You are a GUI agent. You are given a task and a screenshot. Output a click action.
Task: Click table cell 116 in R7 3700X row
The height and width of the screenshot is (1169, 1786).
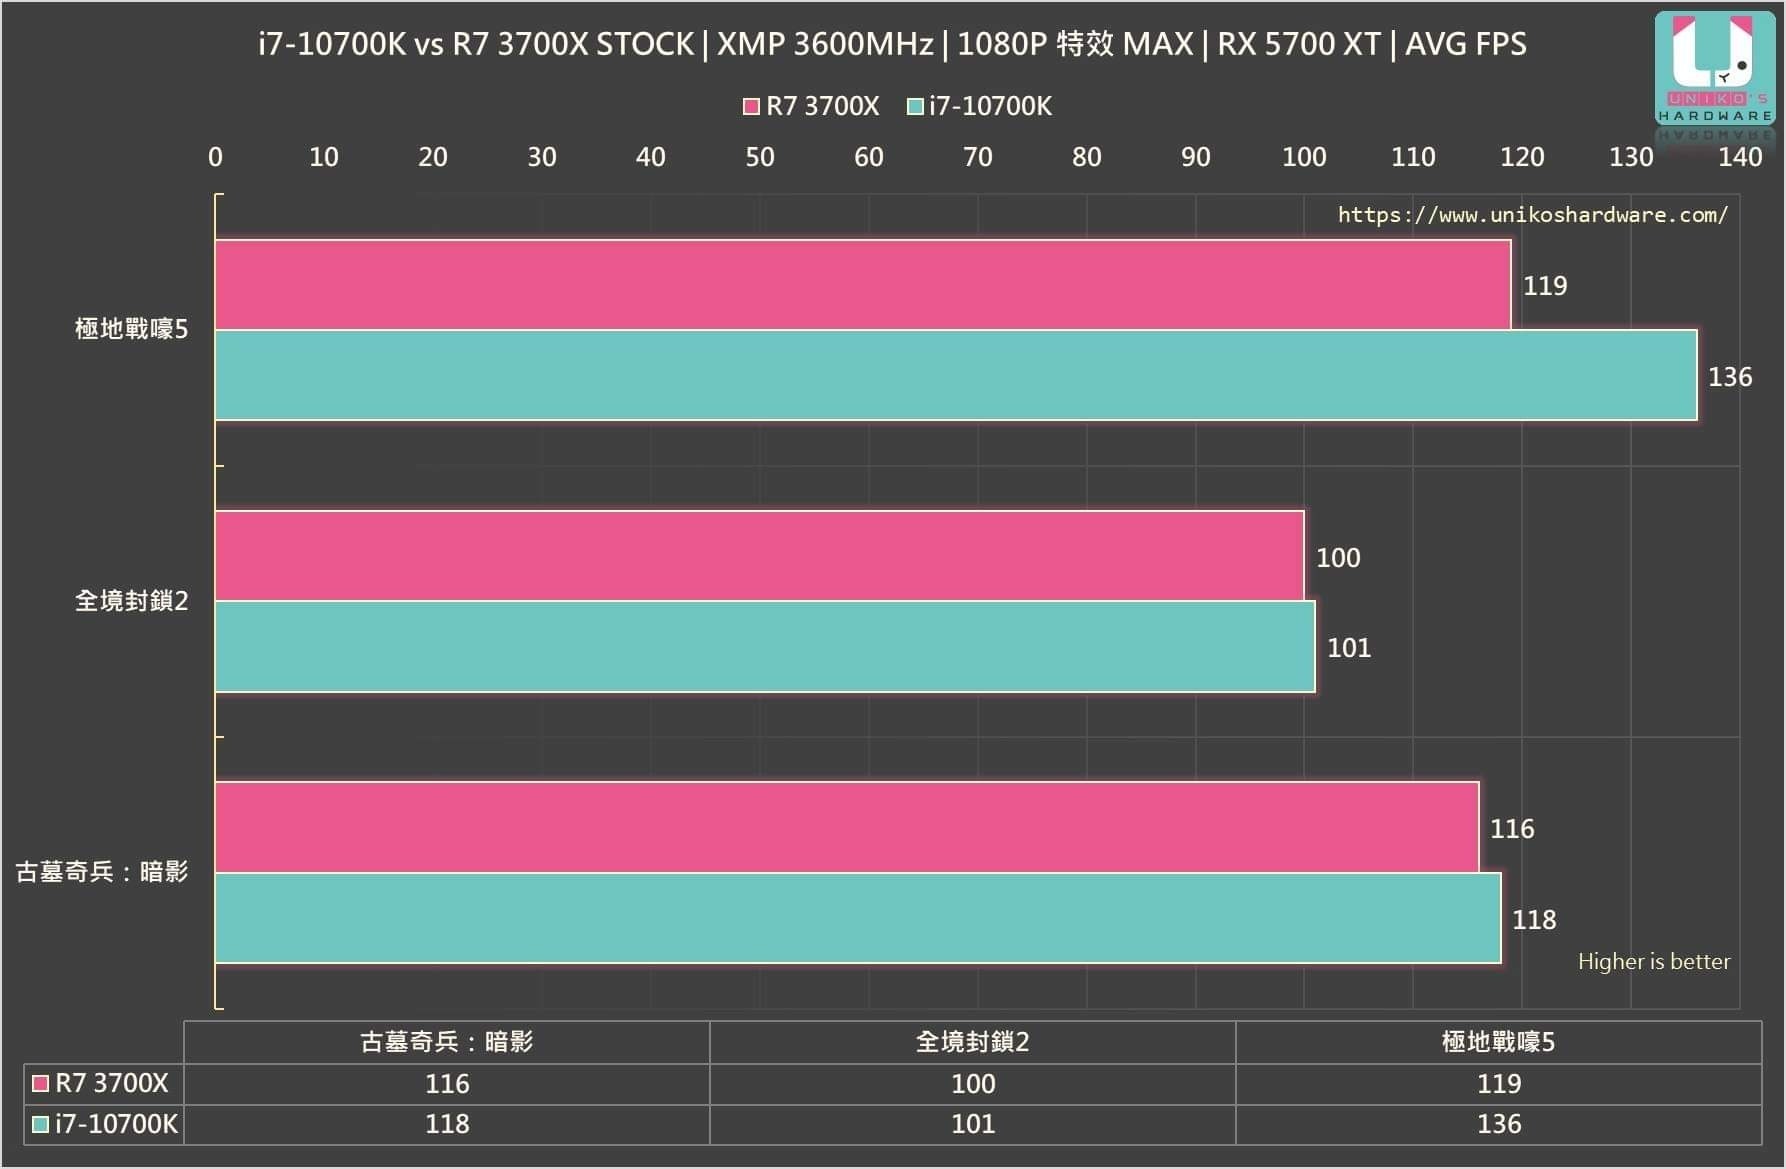[x=447, y=1084]
